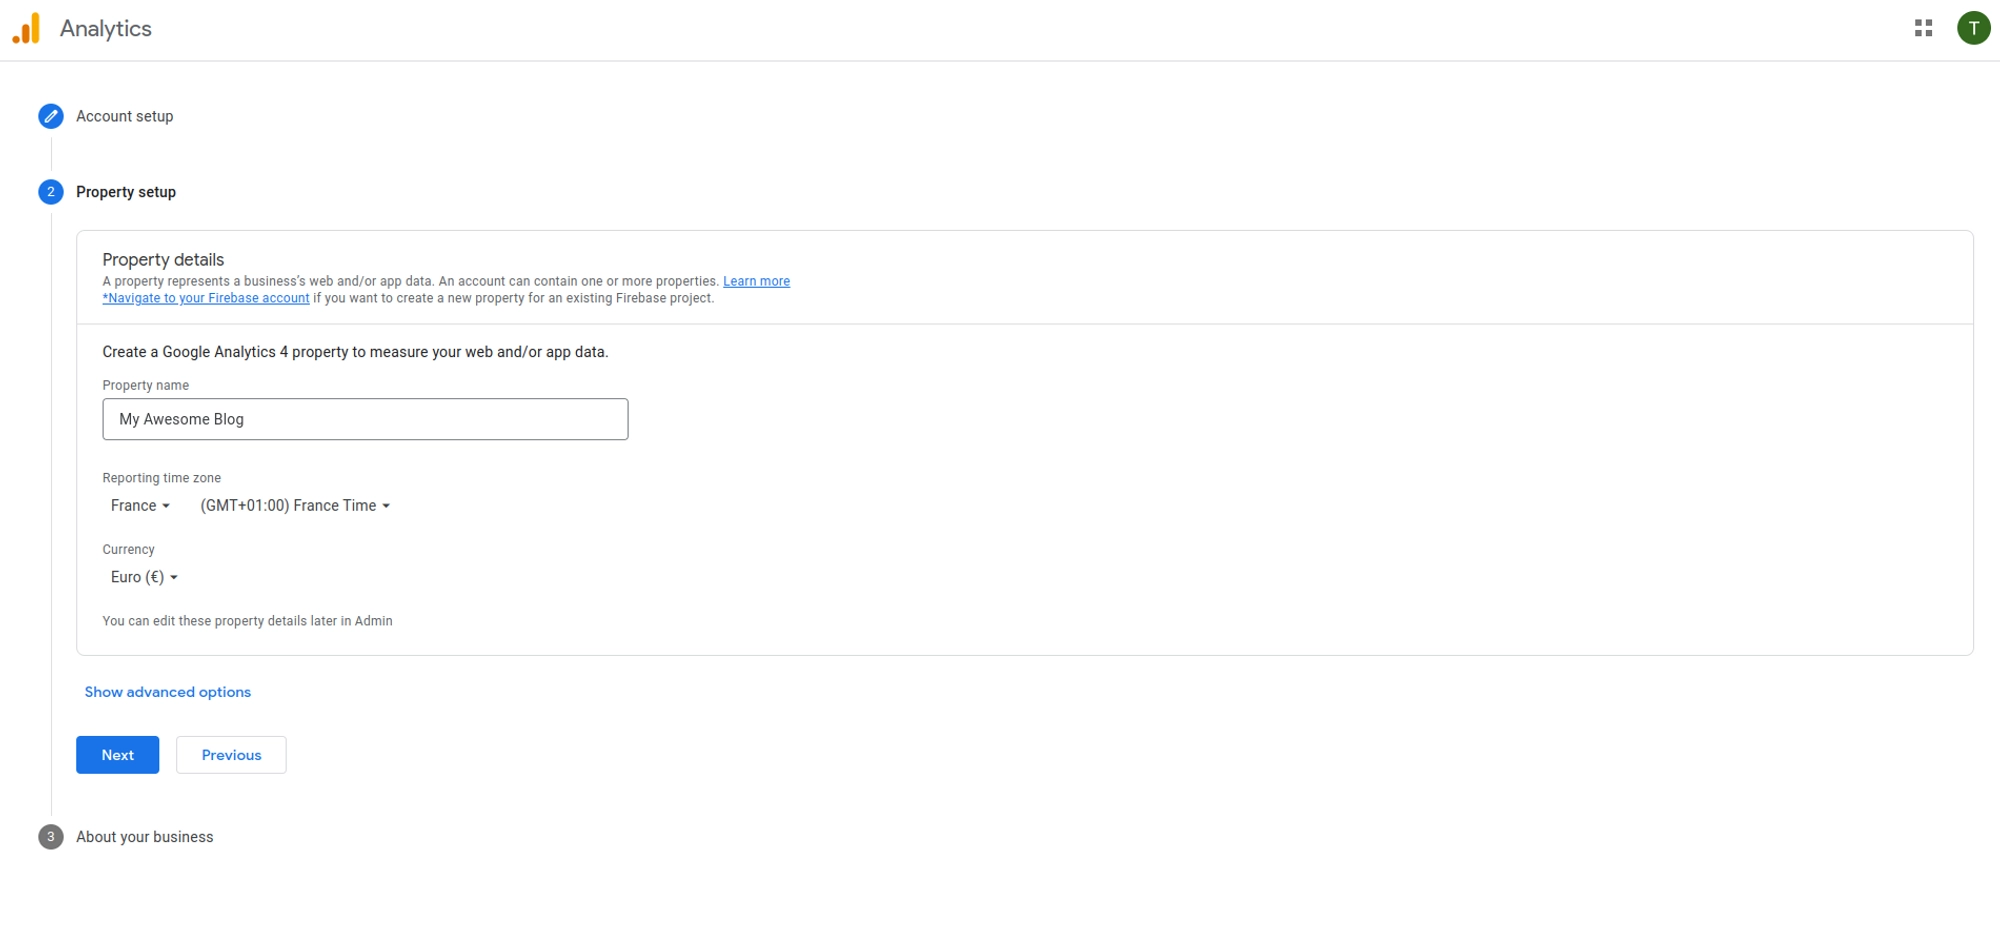2000x941 pixels.
Task: Follow the Navigate to your Firebase account link
Action: tap(206, 298)
